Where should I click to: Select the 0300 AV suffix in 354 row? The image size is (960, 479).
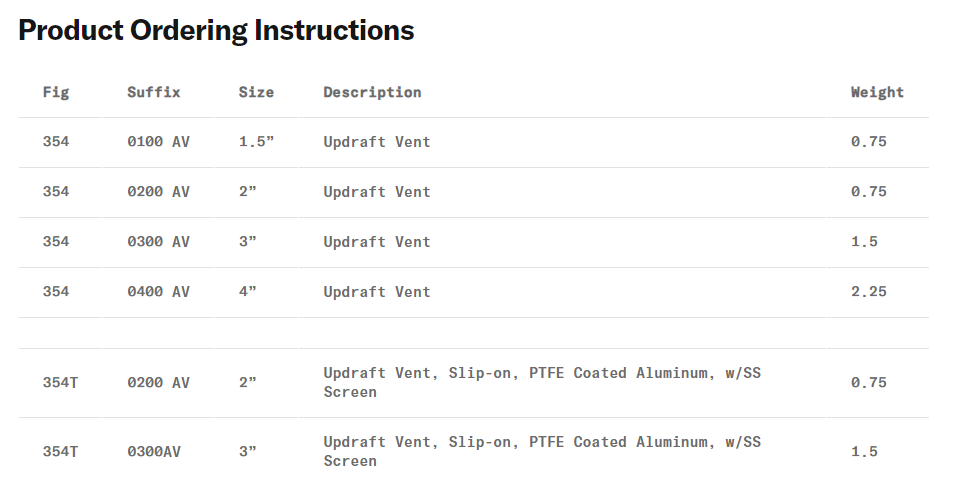point(158,242)
